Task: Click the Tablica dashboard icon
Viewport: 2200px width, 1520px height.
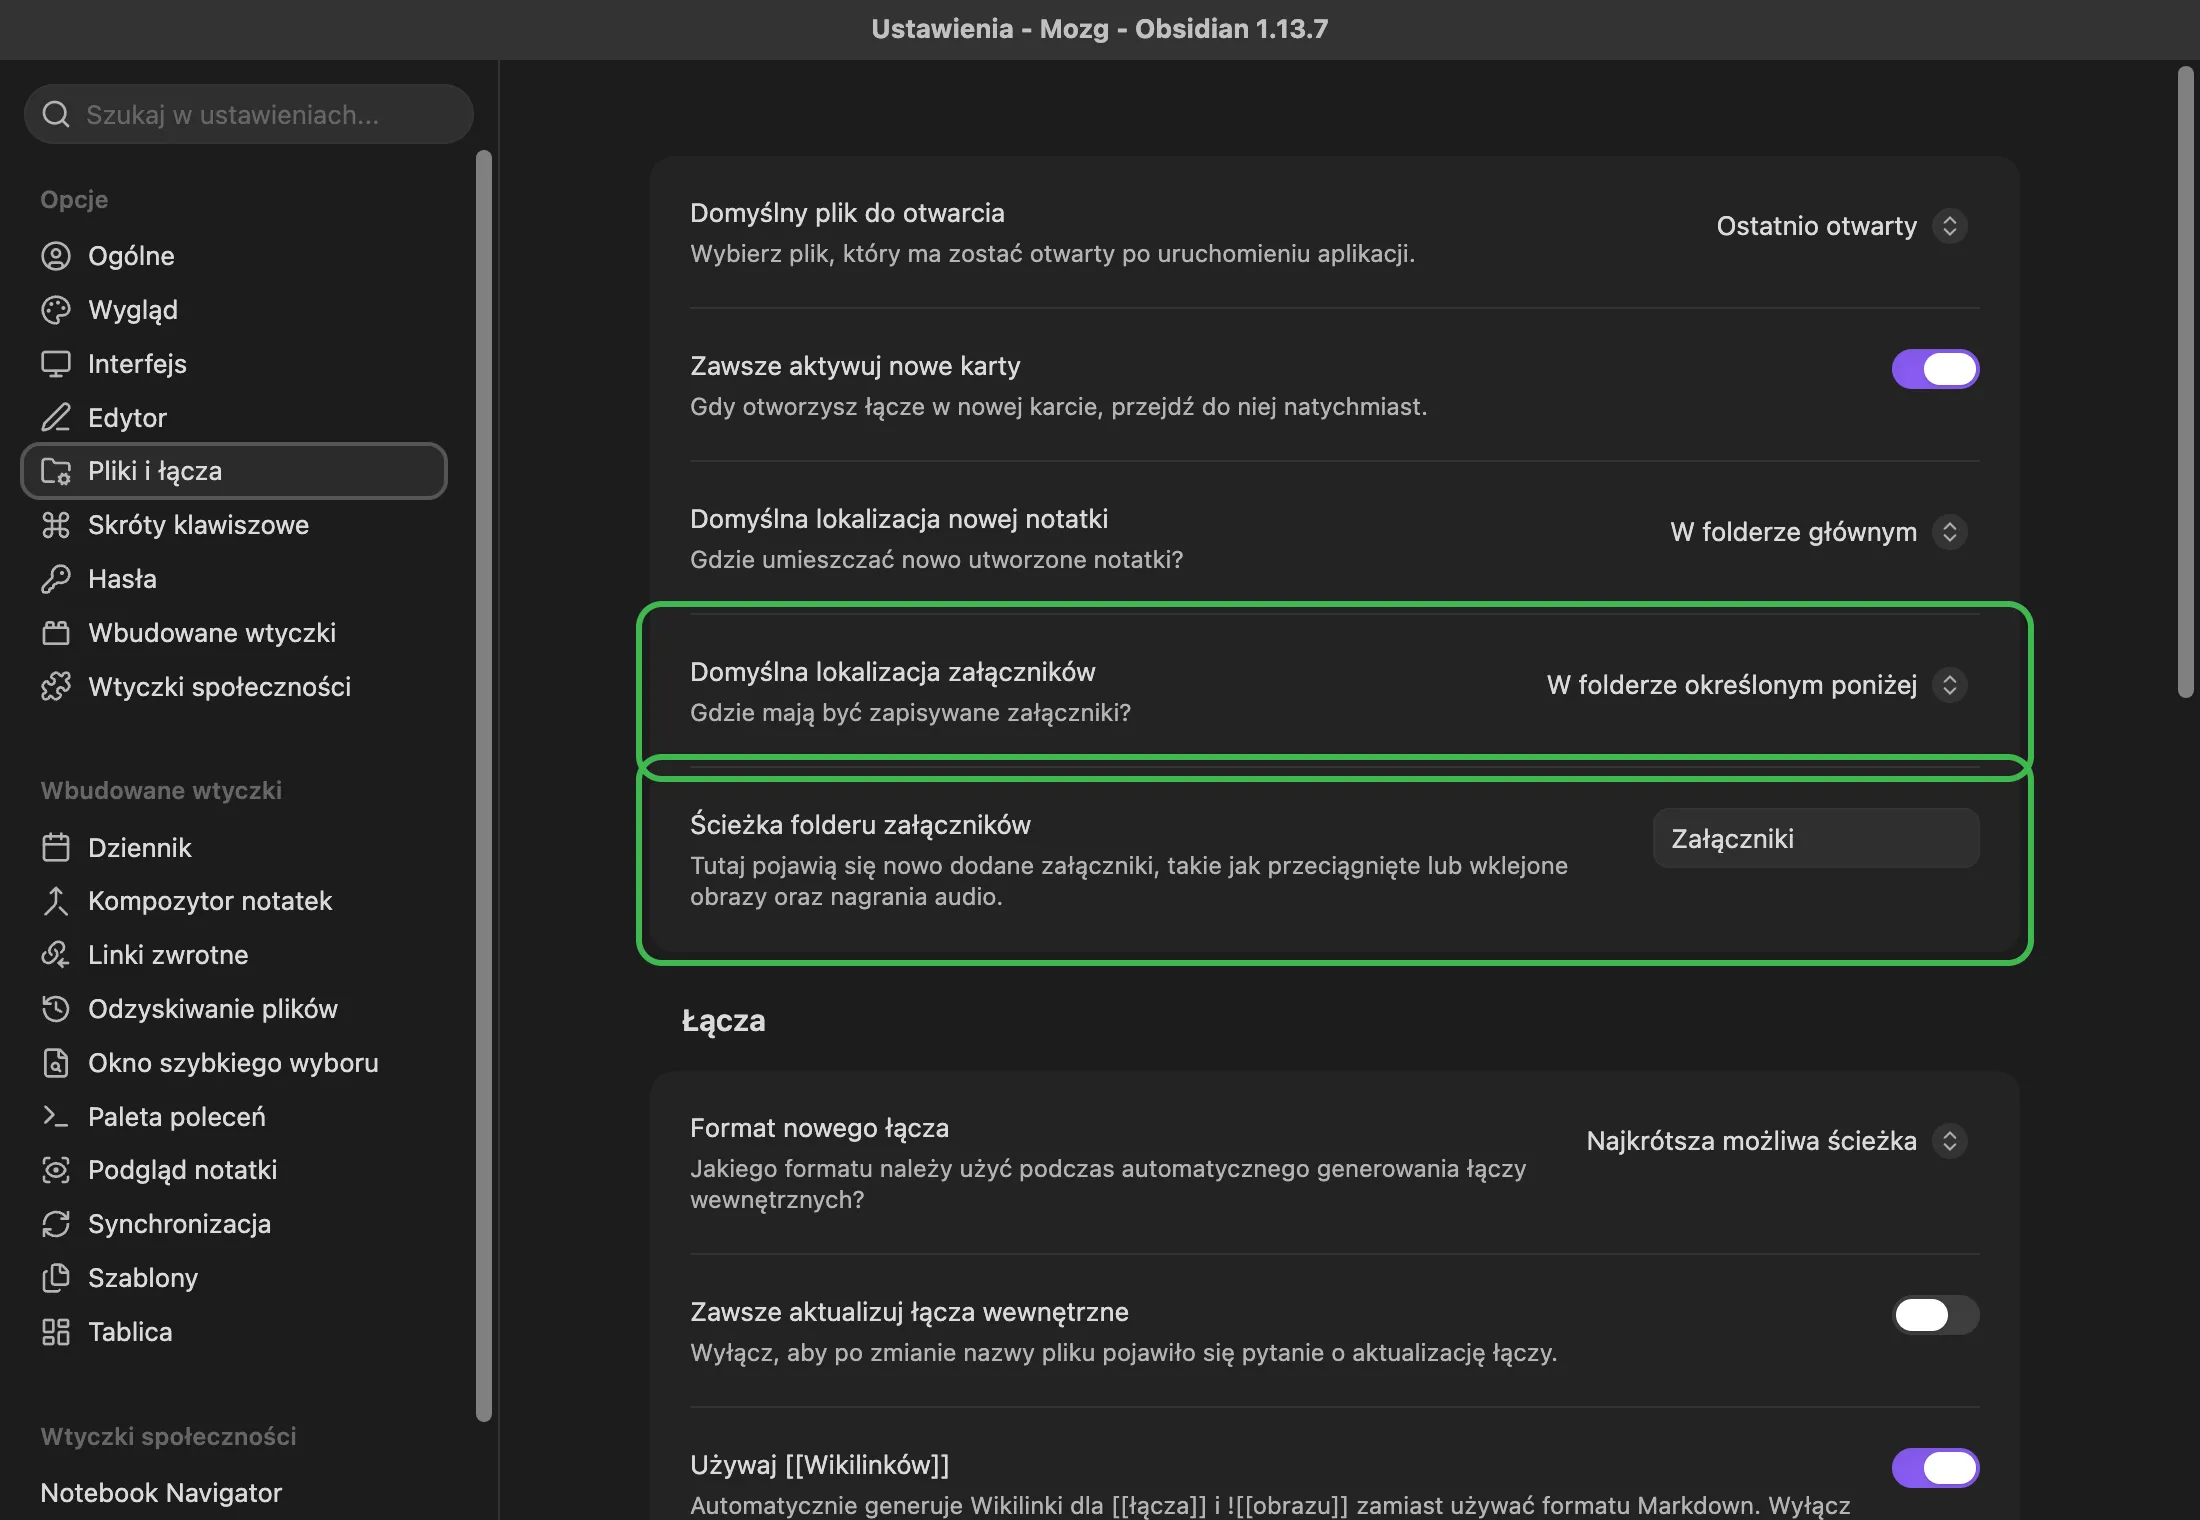Action: 56,1332
